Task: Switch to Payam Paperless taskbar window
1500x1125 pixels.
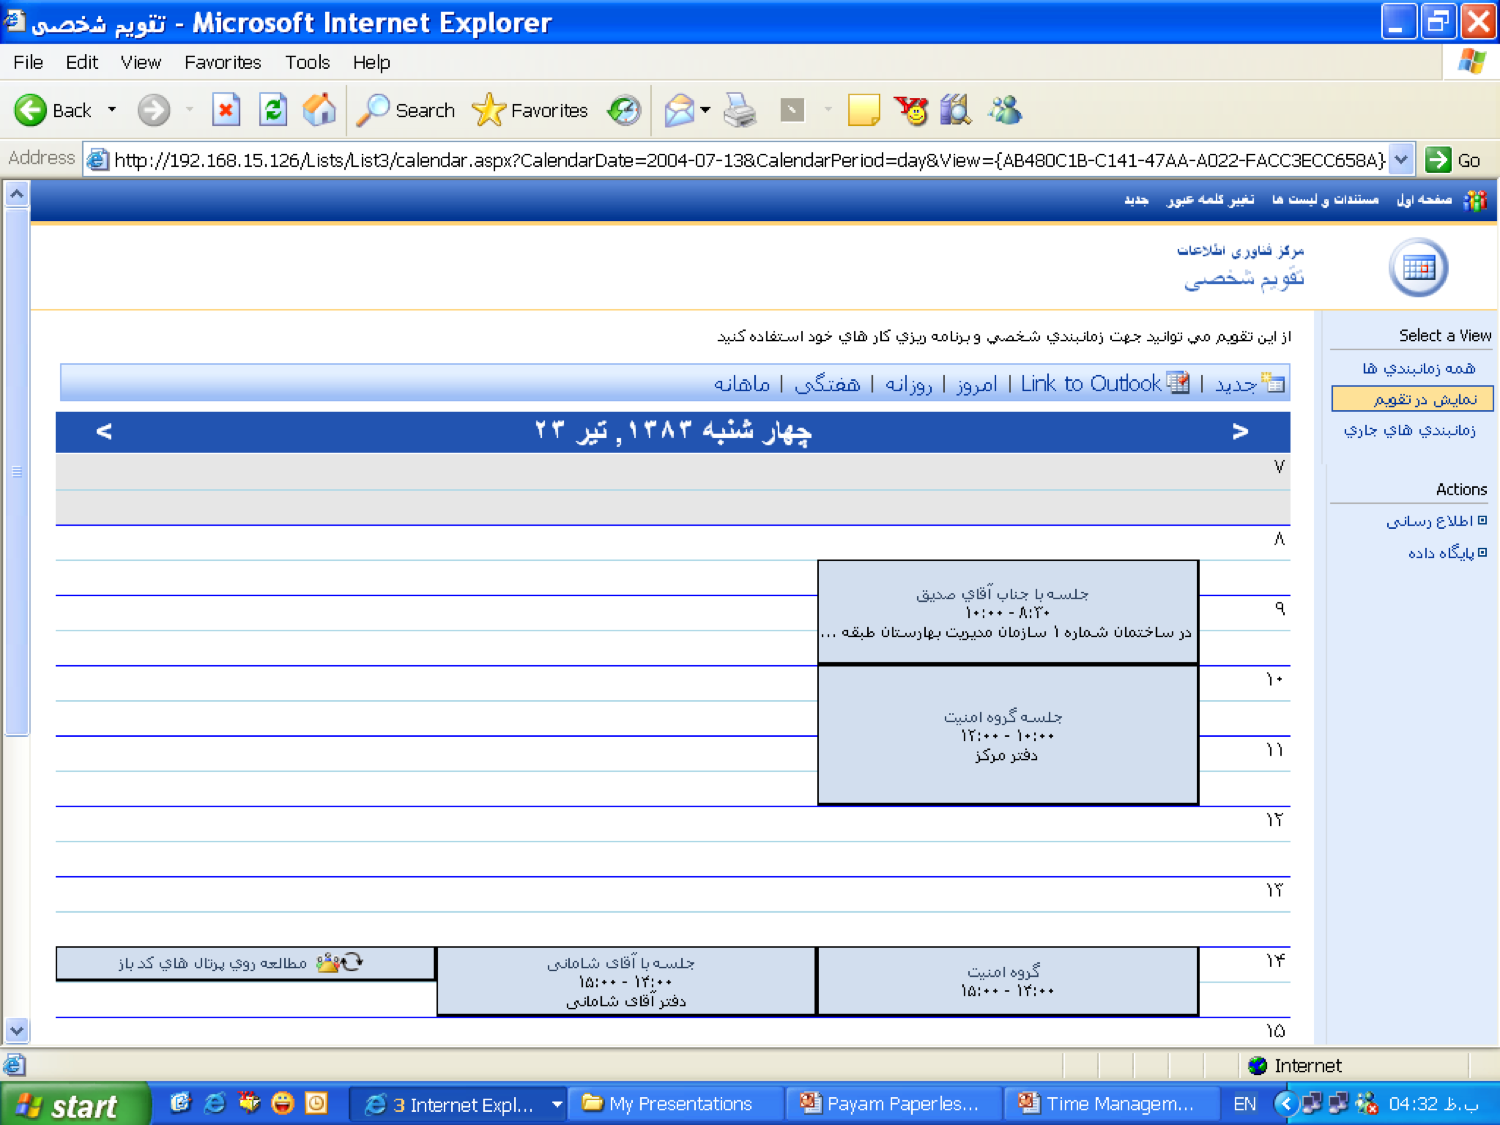Action: tap(892, 1104)
